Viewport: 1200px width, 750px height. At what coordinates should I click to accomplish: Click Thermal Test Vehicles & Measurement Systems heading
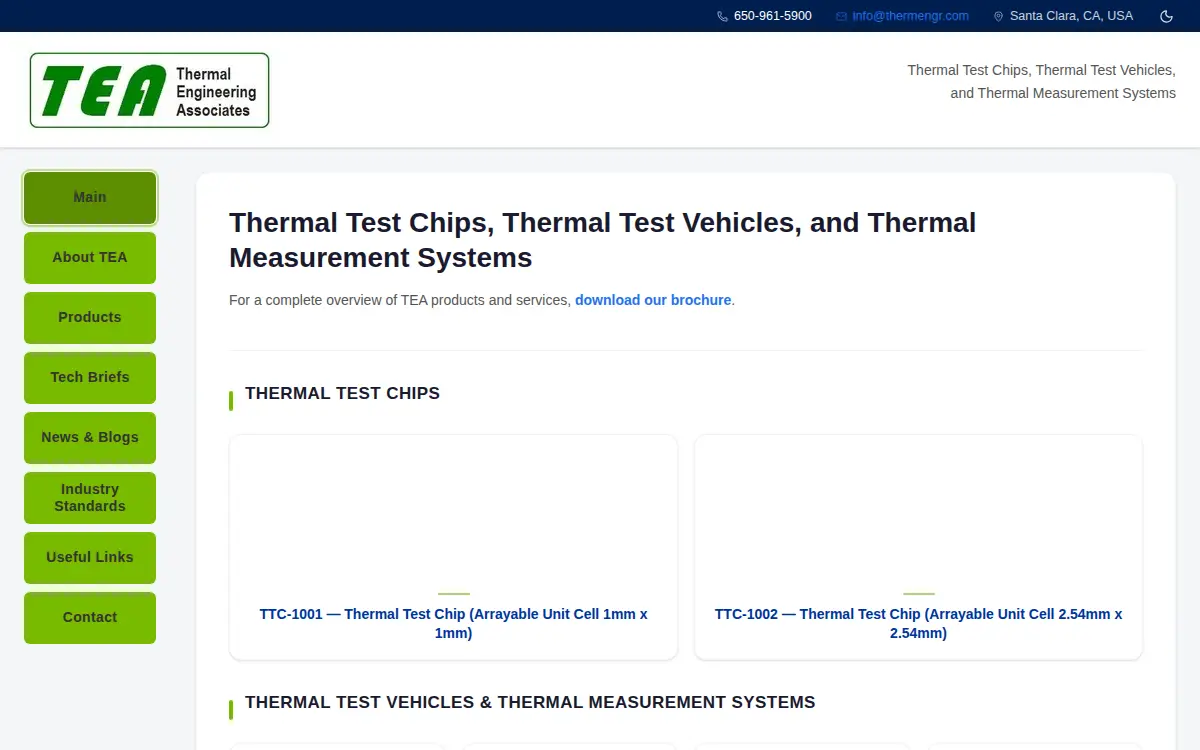(530, 703)
